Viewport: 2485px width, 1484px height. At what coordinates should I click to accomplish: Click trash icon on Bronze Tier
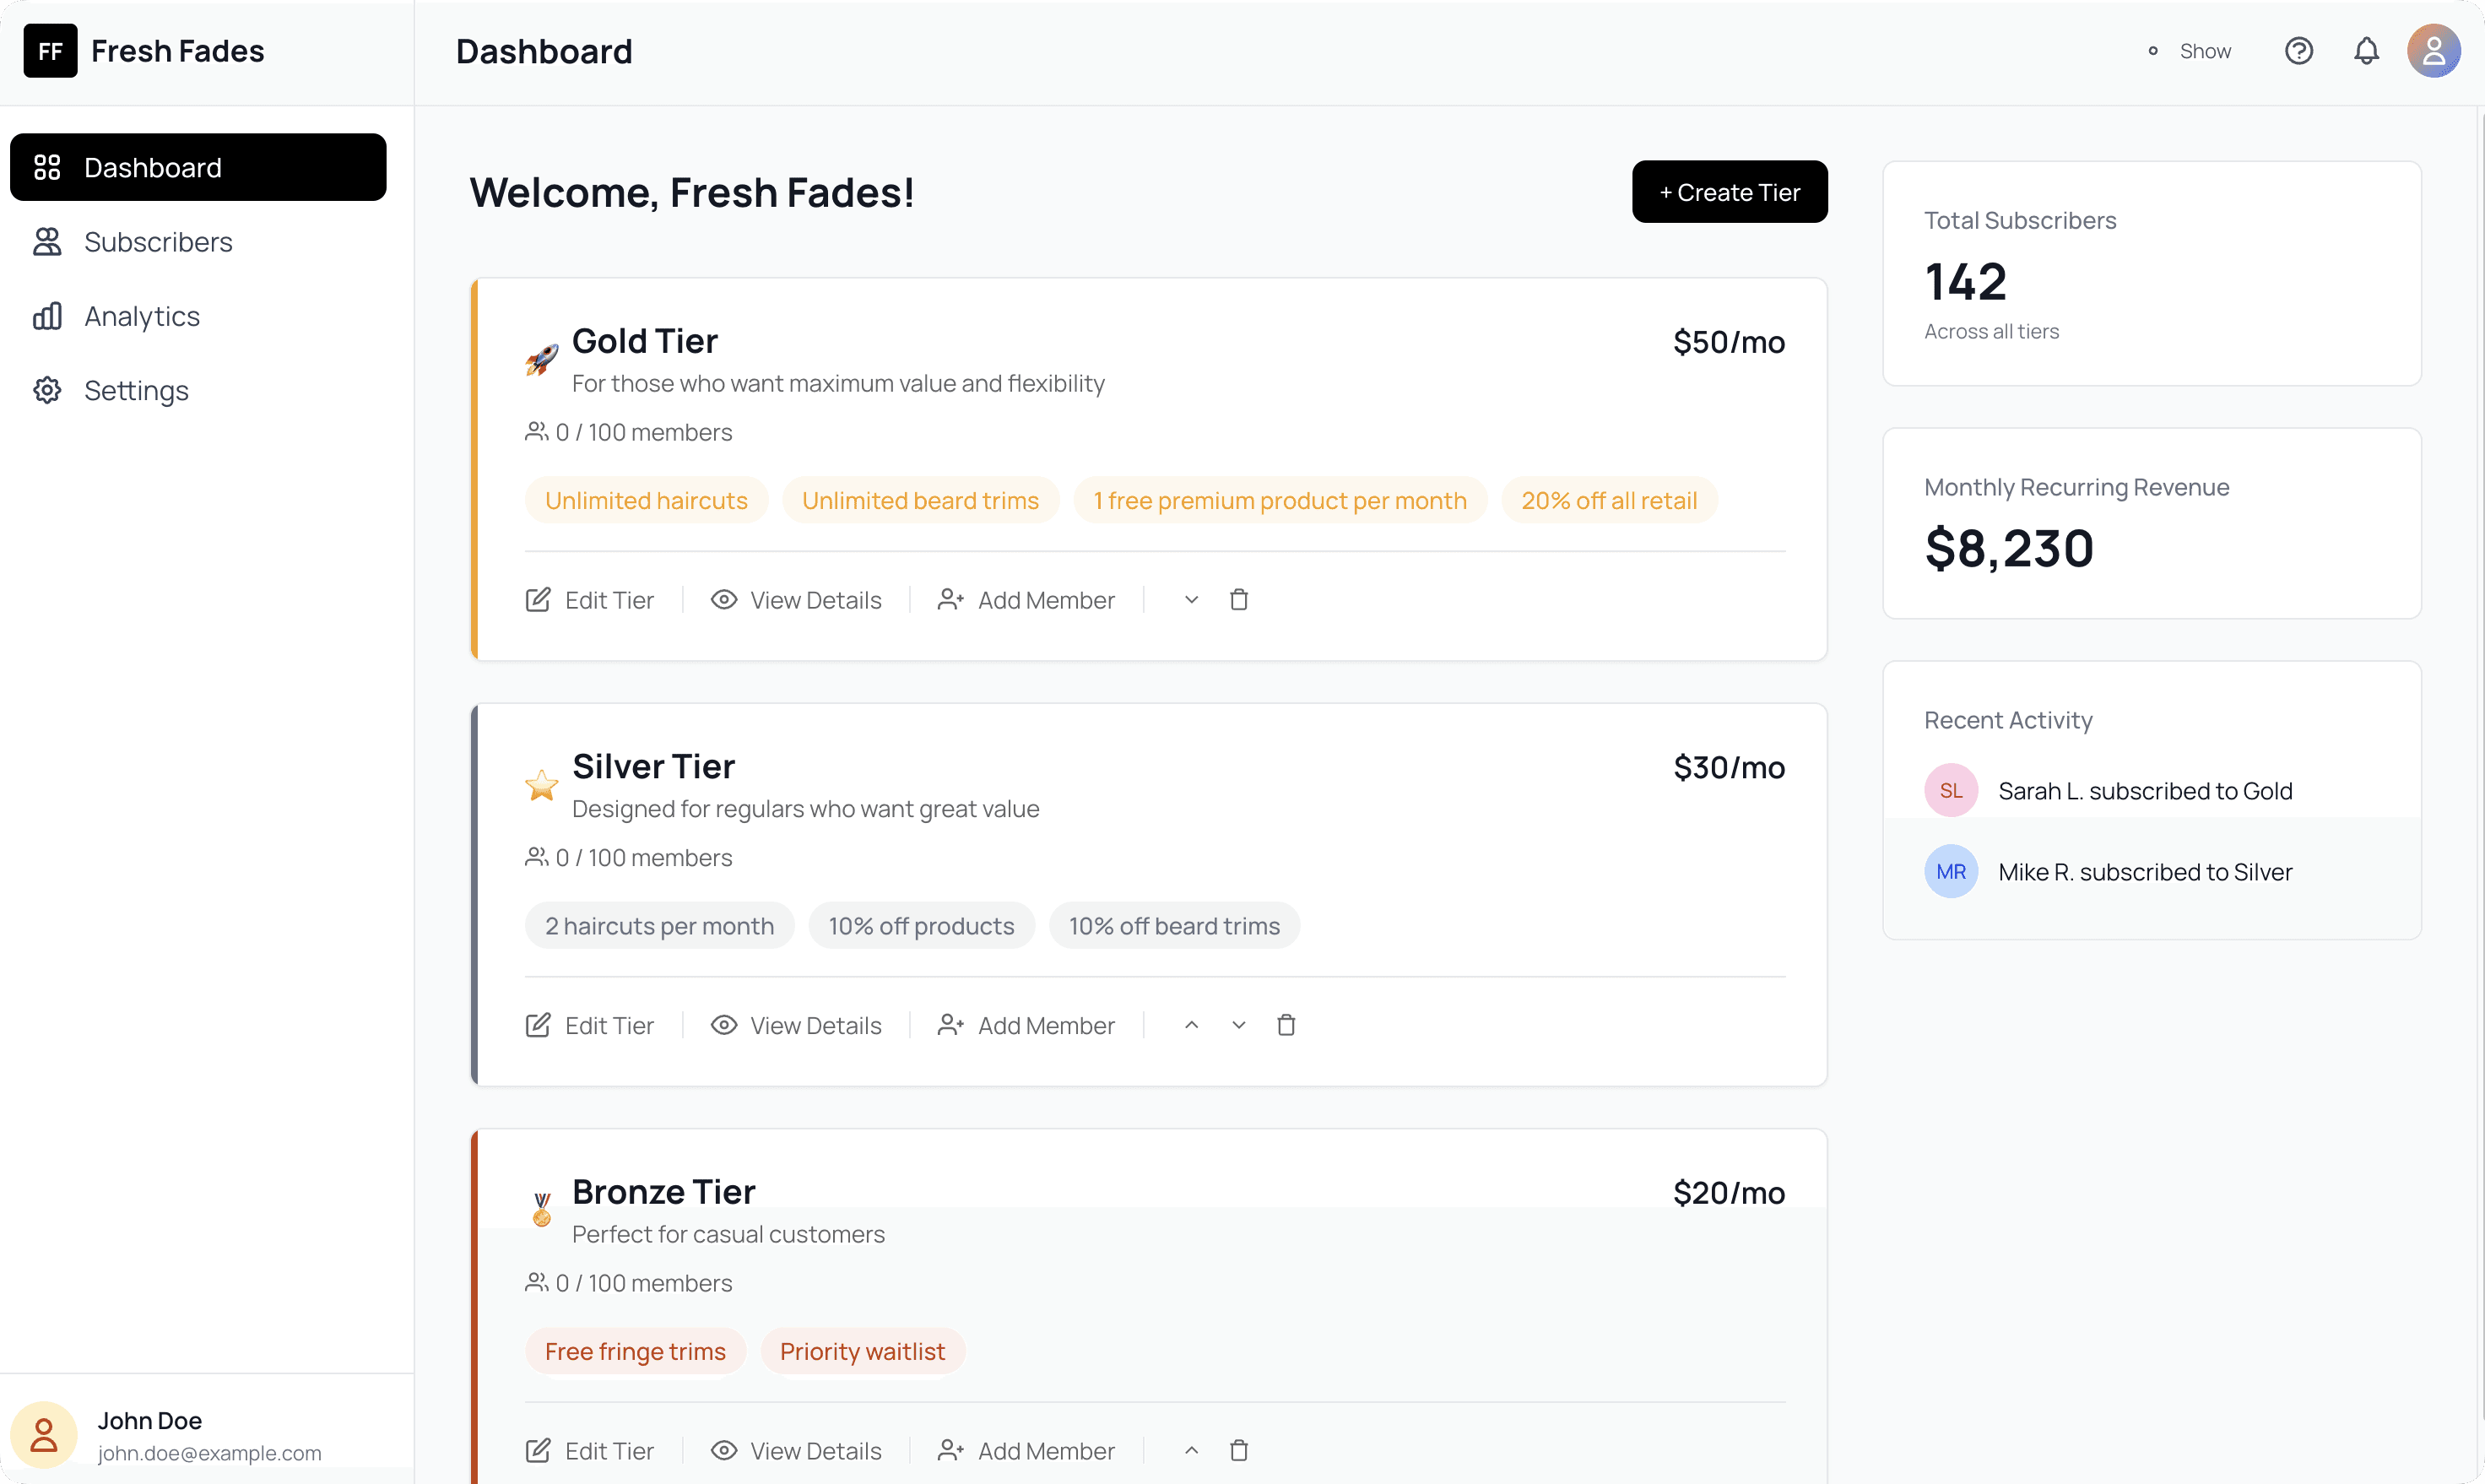1238,1450
